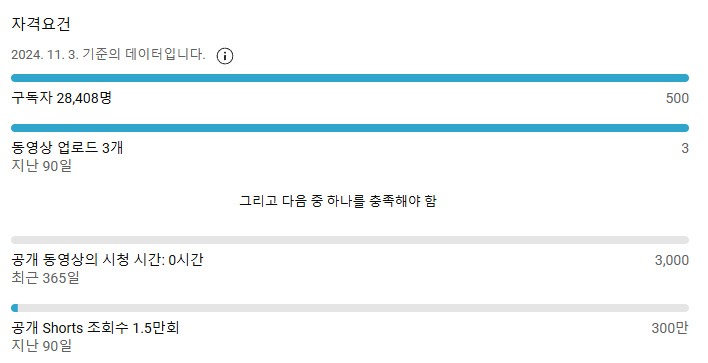
Task: Click the subscriber progress bar
Action: tap(350, 78)
